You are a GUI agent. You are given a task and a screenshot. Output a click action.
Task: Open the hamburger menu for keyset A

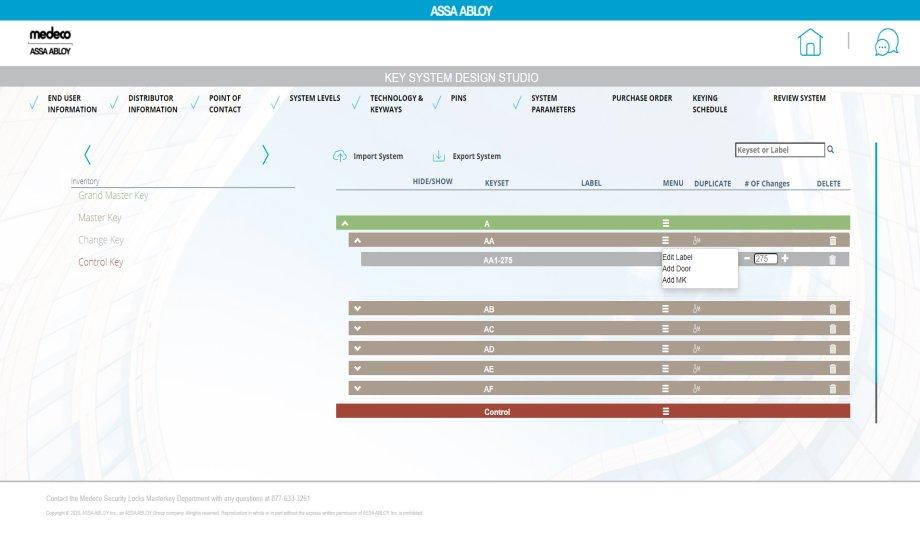click(665, 223)
